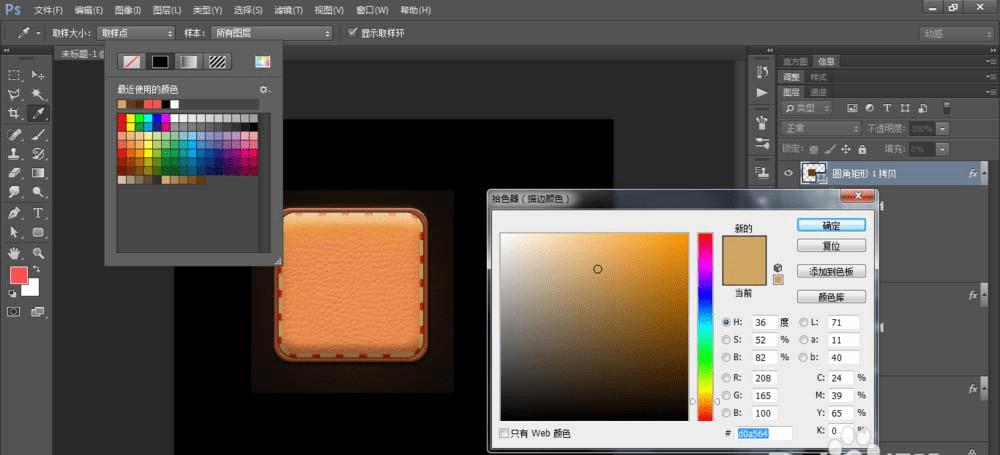Viewport: 1000px width, 455px height.
Task: Select the Path Selection tool
Action: click(13, 232)
